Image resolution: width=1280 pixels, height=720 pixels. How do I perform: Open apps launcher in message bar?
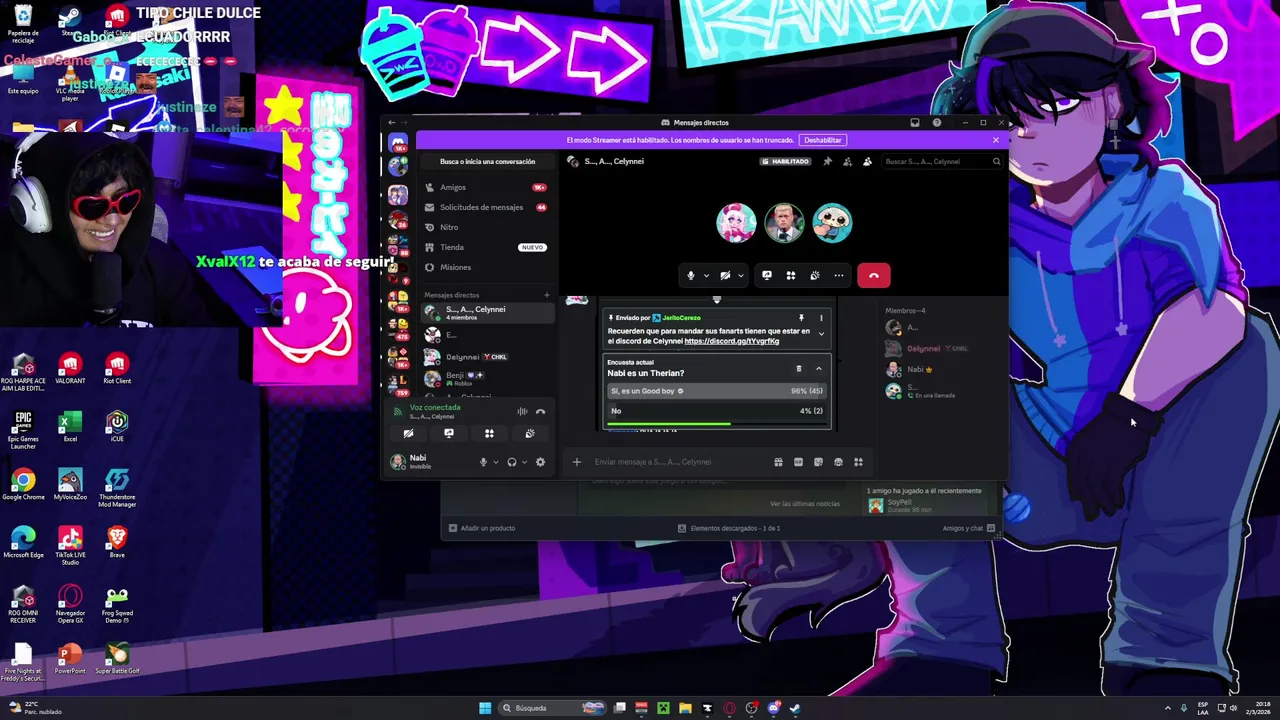pyautogui.click(x=858, y=462)
